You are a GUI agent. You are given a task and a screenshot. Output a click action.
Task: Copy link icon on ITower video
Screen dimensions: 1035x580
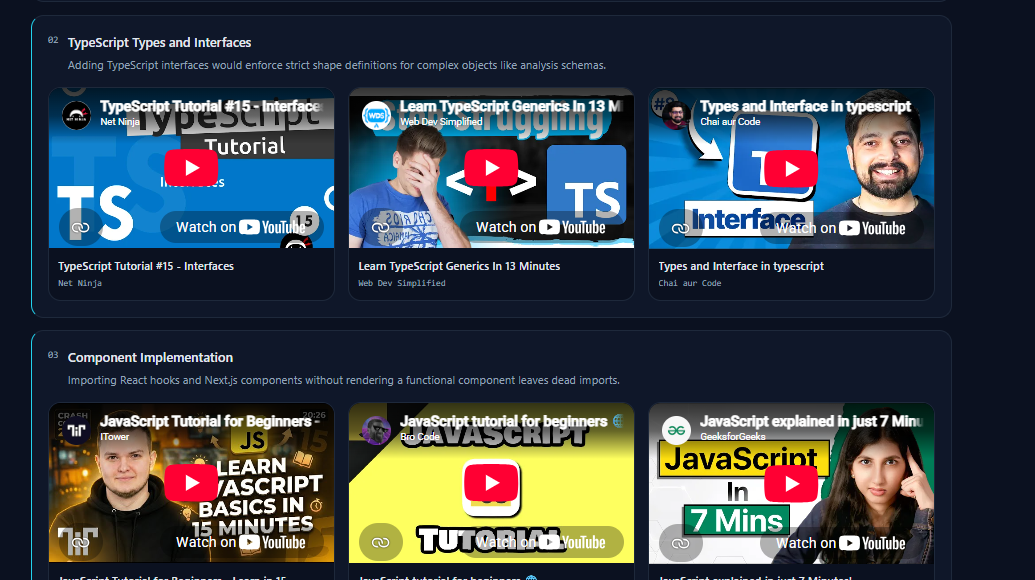(81, 543)
